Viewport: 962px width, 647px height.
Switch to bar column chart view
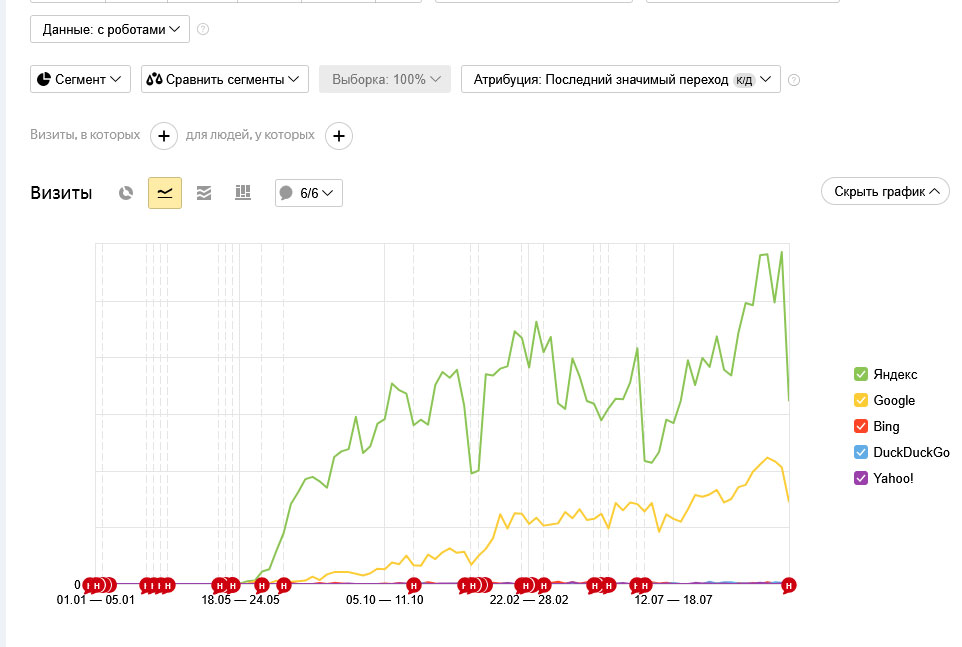click(242, 193)
